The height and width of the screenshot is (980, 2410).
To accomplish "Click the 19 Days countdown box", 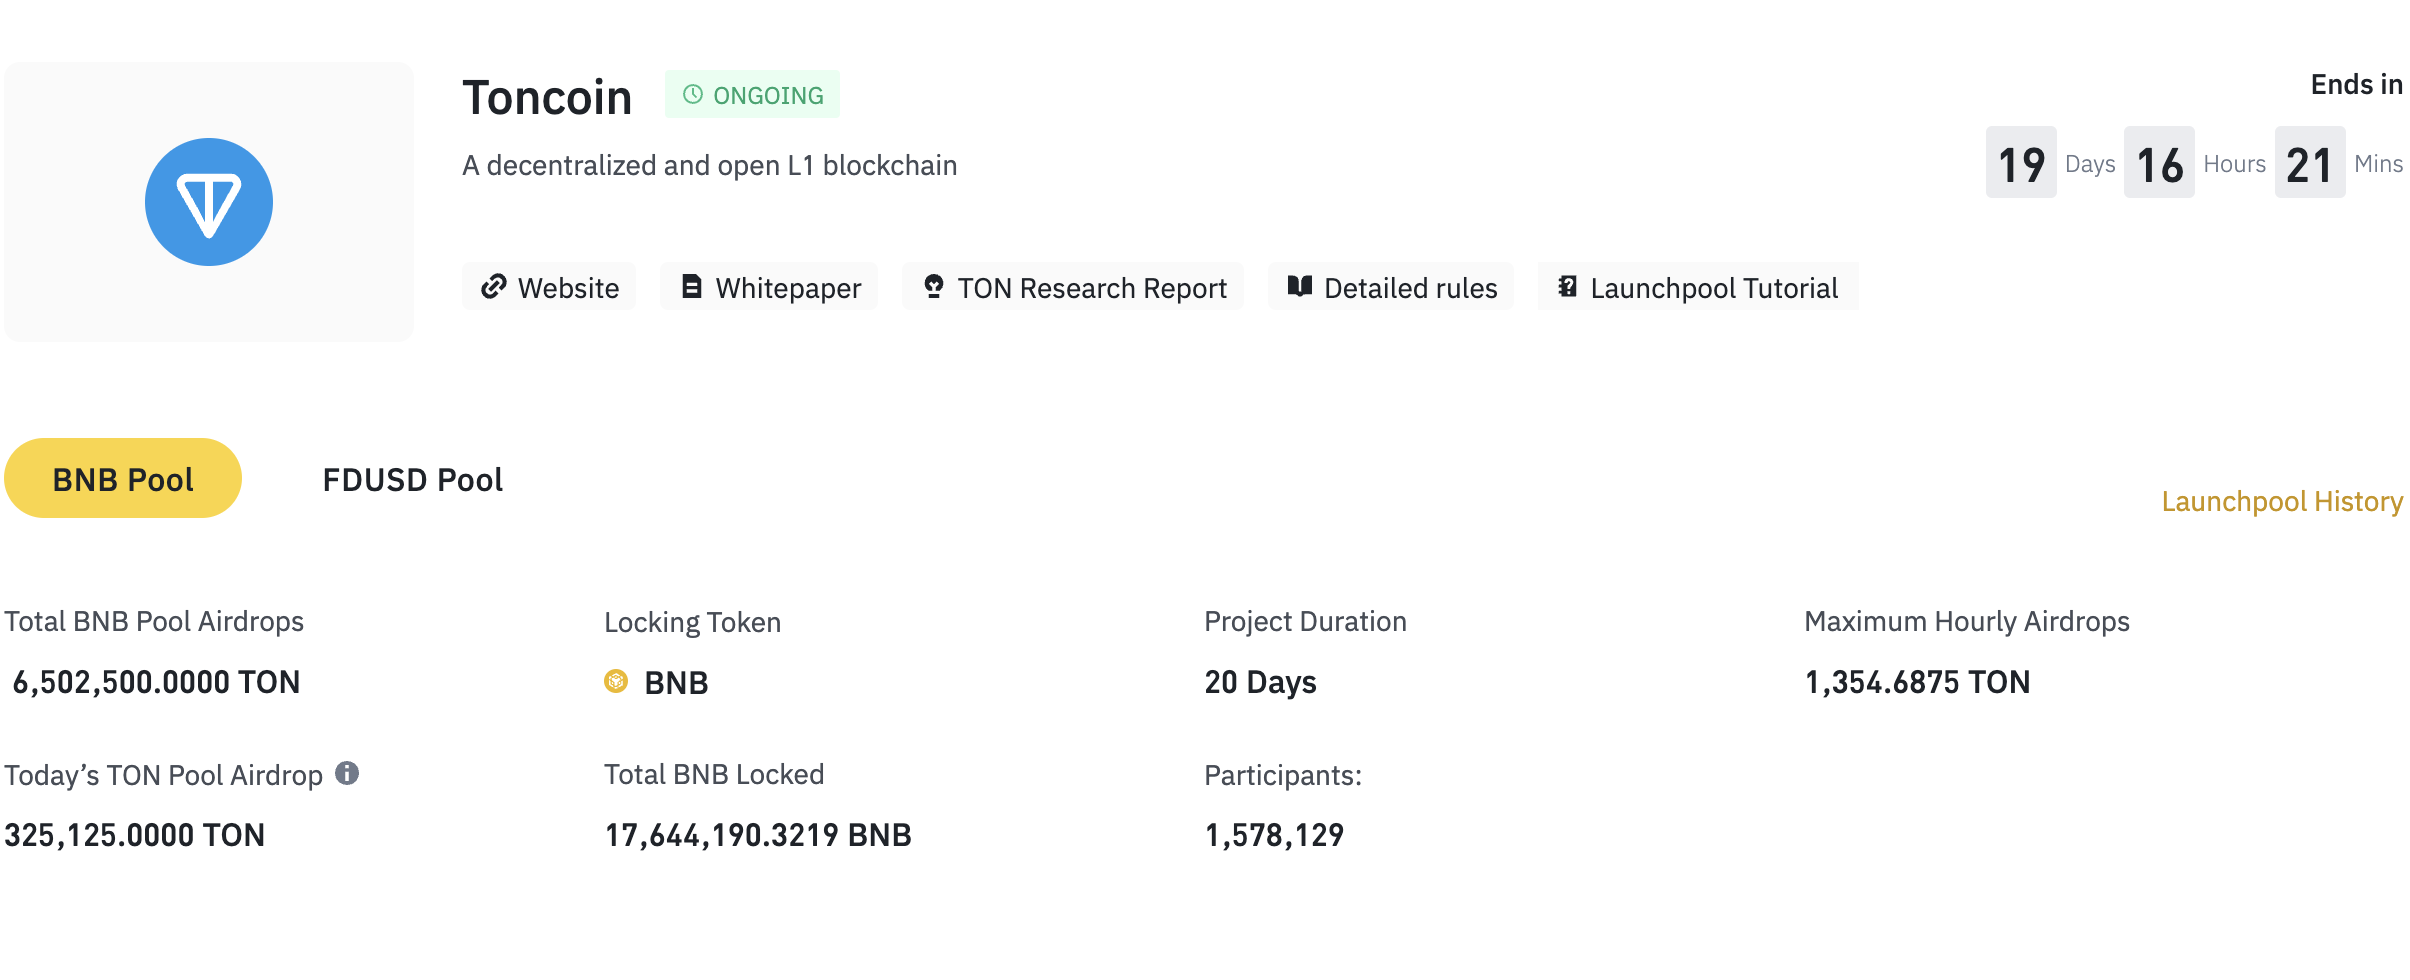I will (2021, 162).
